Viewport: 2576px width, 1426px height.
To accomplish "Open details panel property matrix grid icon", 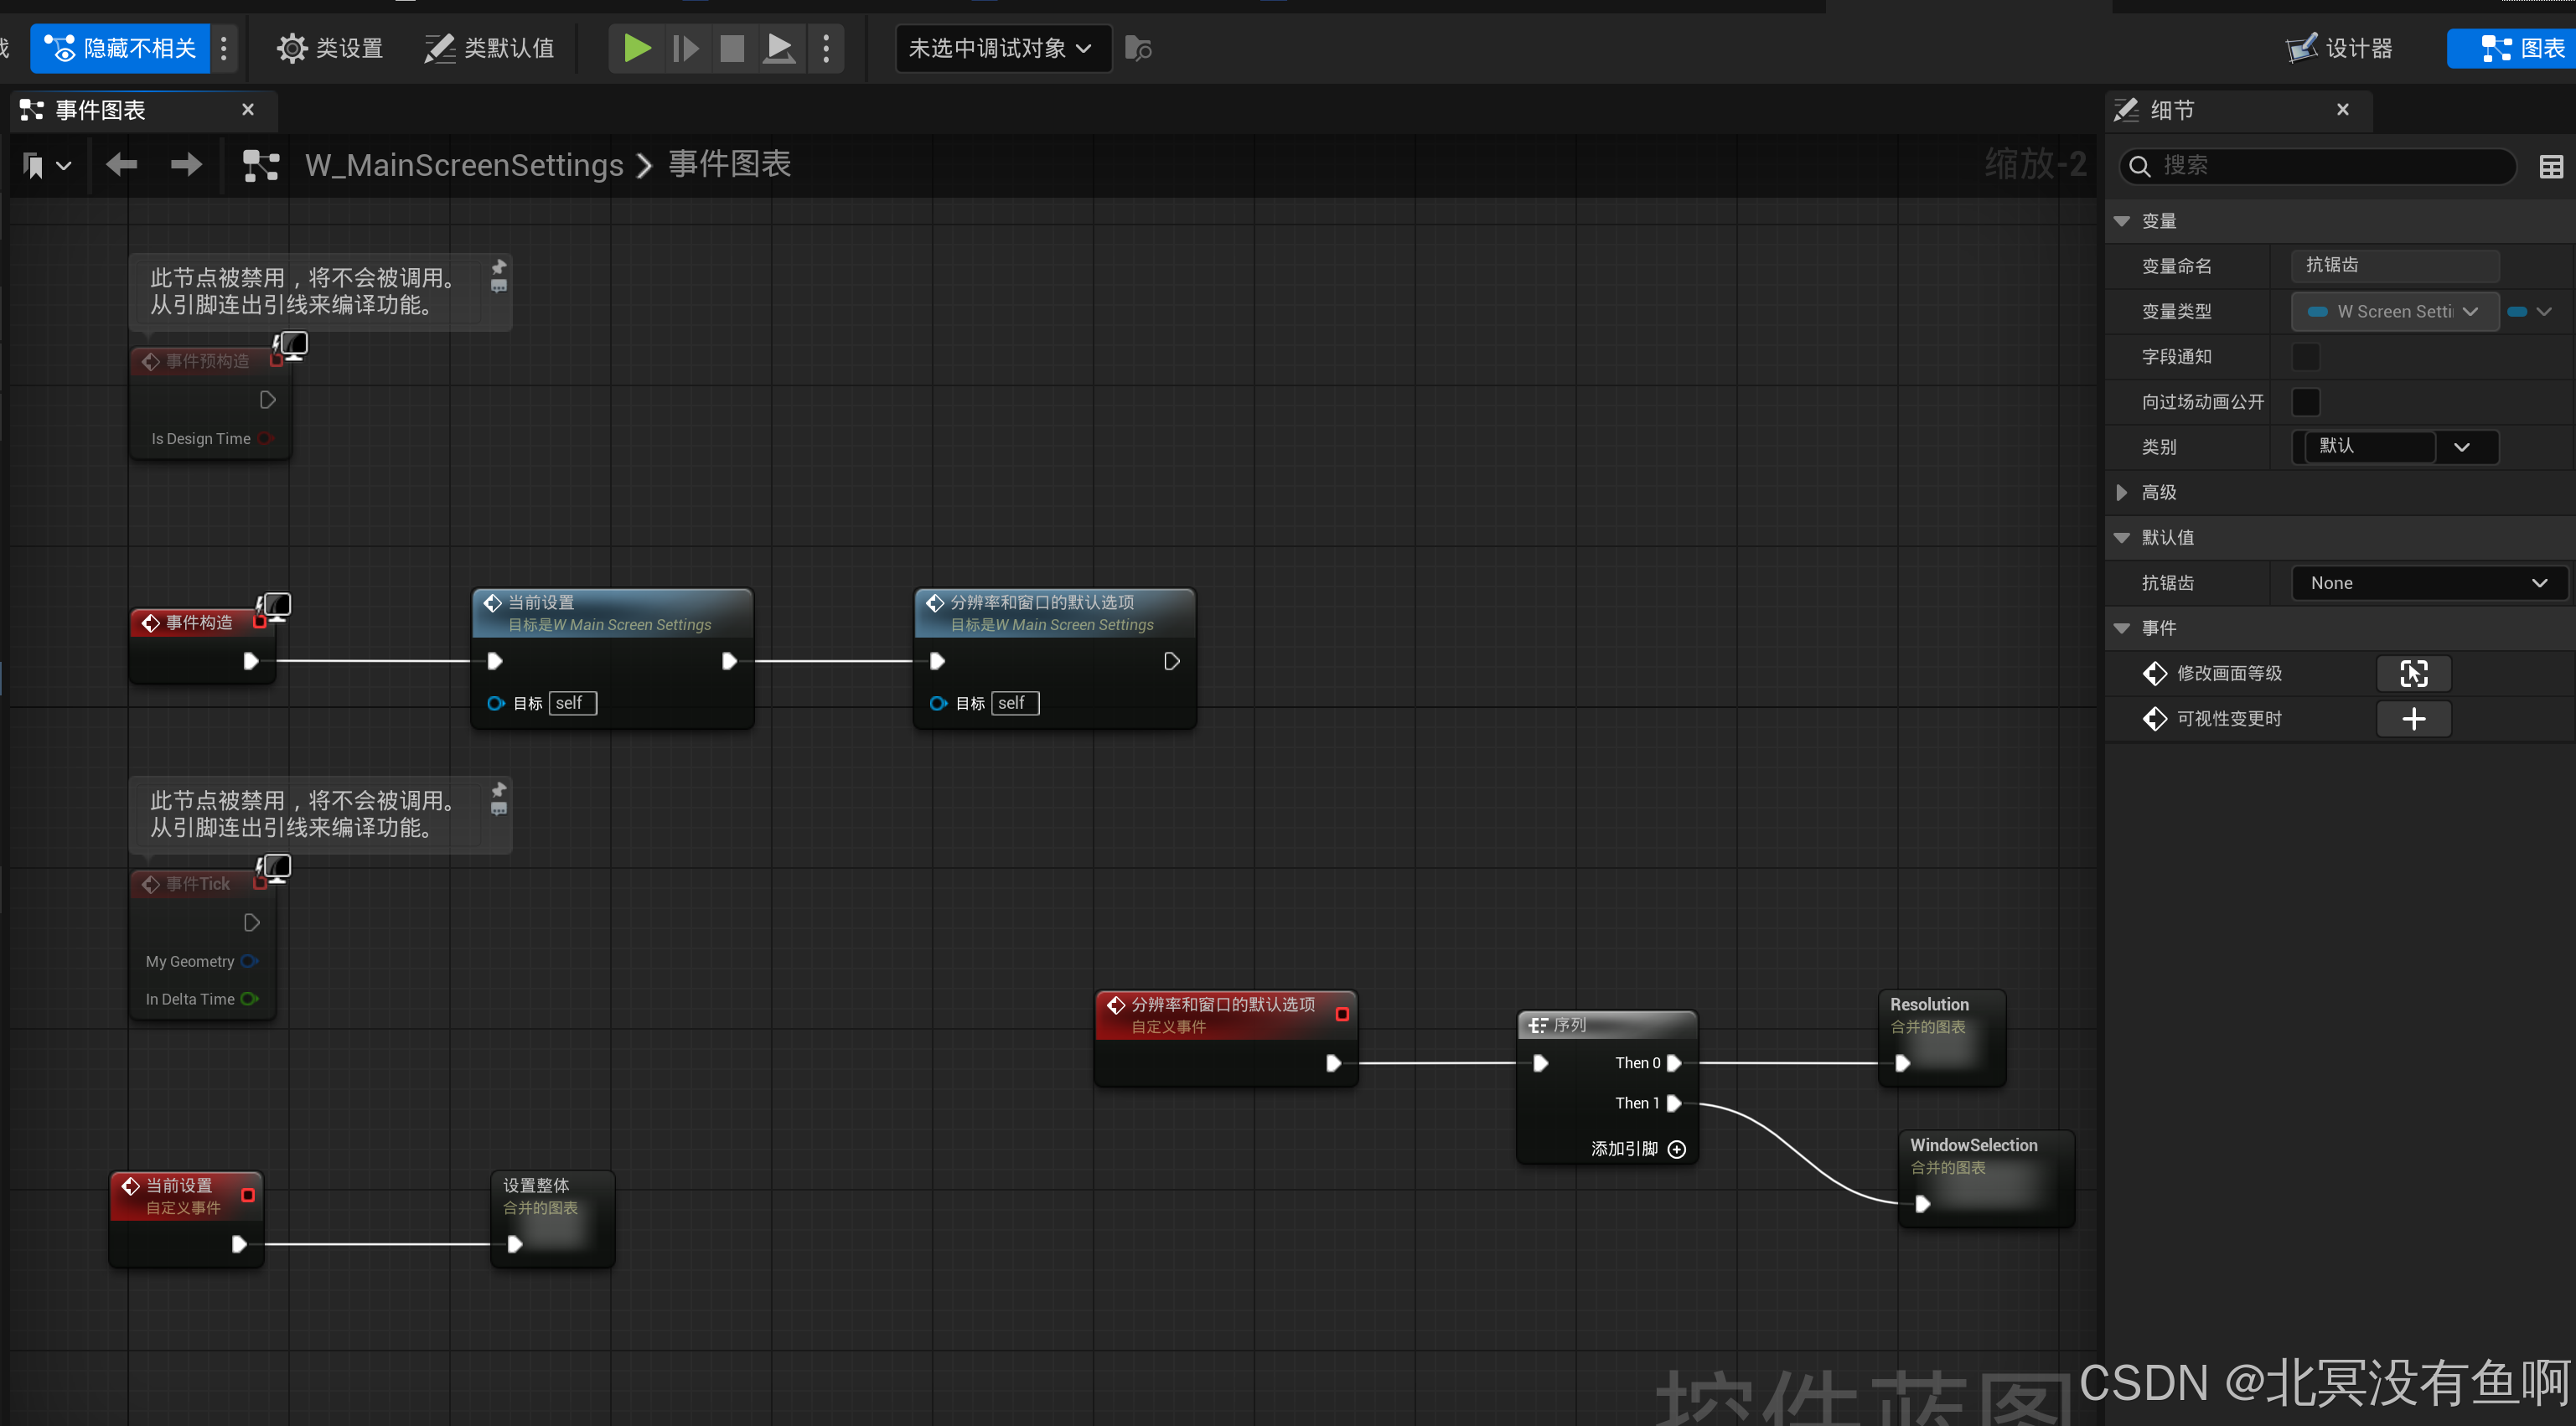I will 2550,166.
